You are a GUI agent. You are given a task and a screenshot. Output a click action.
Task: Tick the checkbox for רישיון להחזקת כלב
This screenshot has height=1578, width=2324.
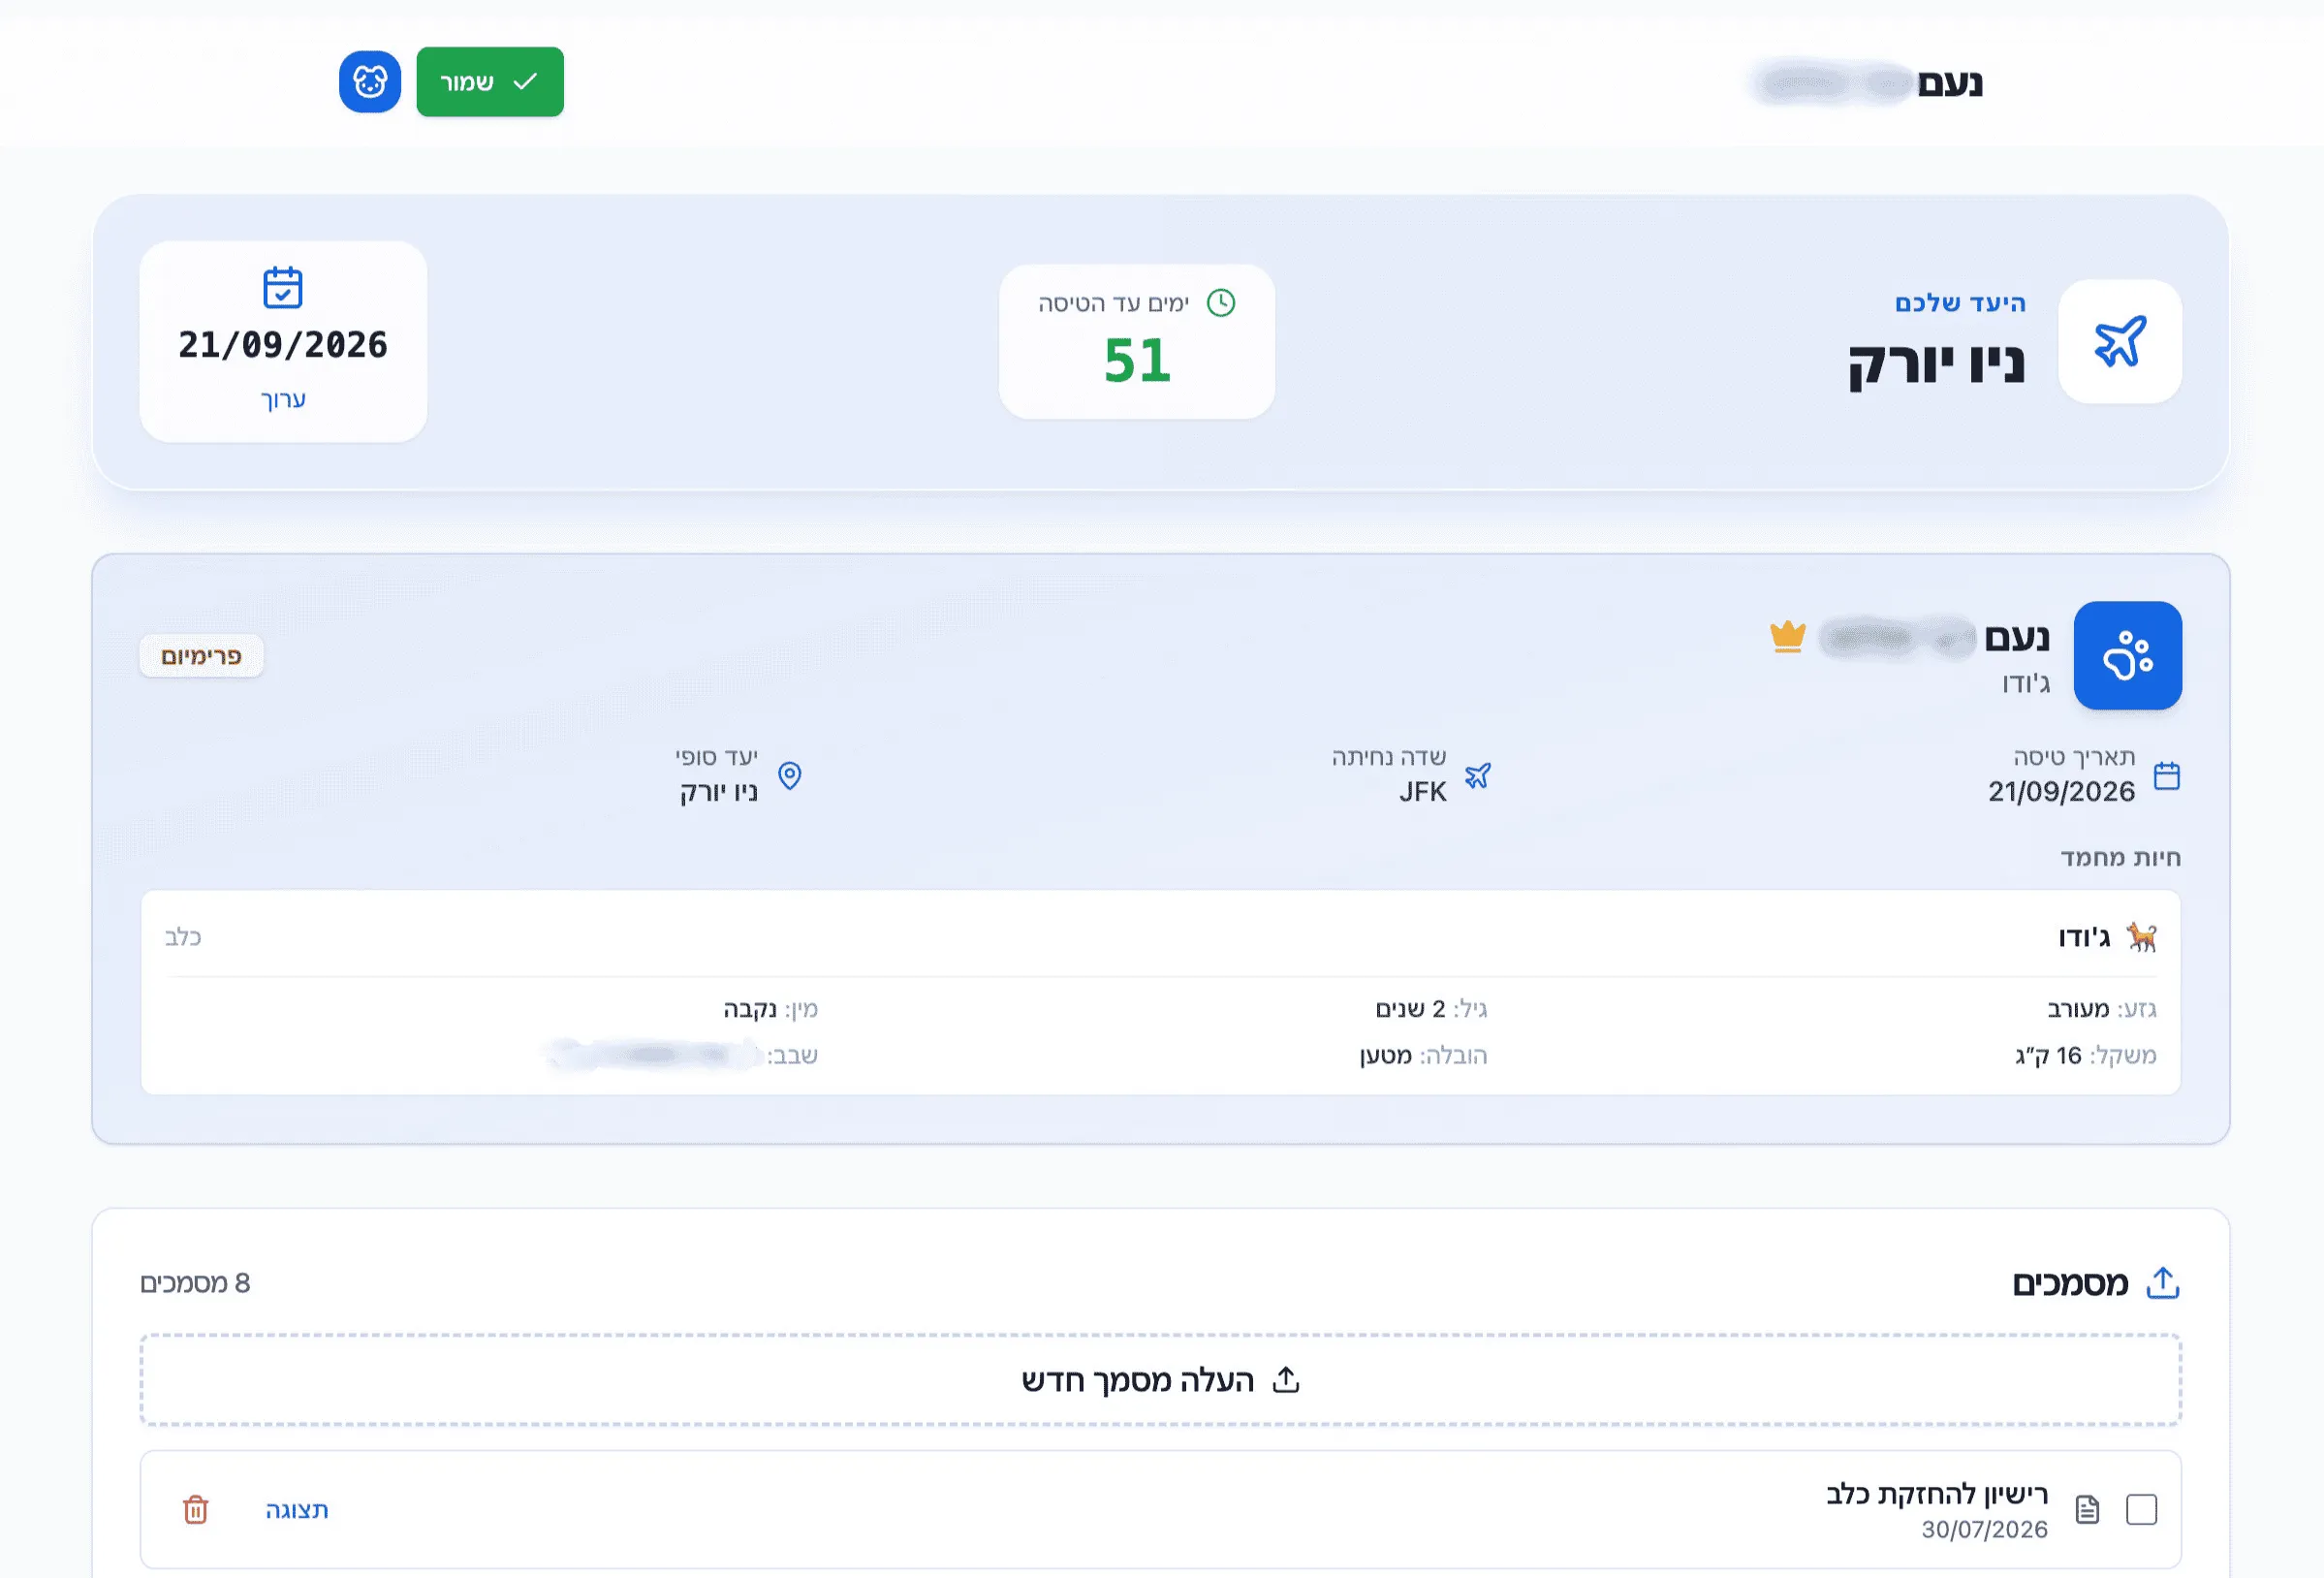[x=2141, y=1510]
